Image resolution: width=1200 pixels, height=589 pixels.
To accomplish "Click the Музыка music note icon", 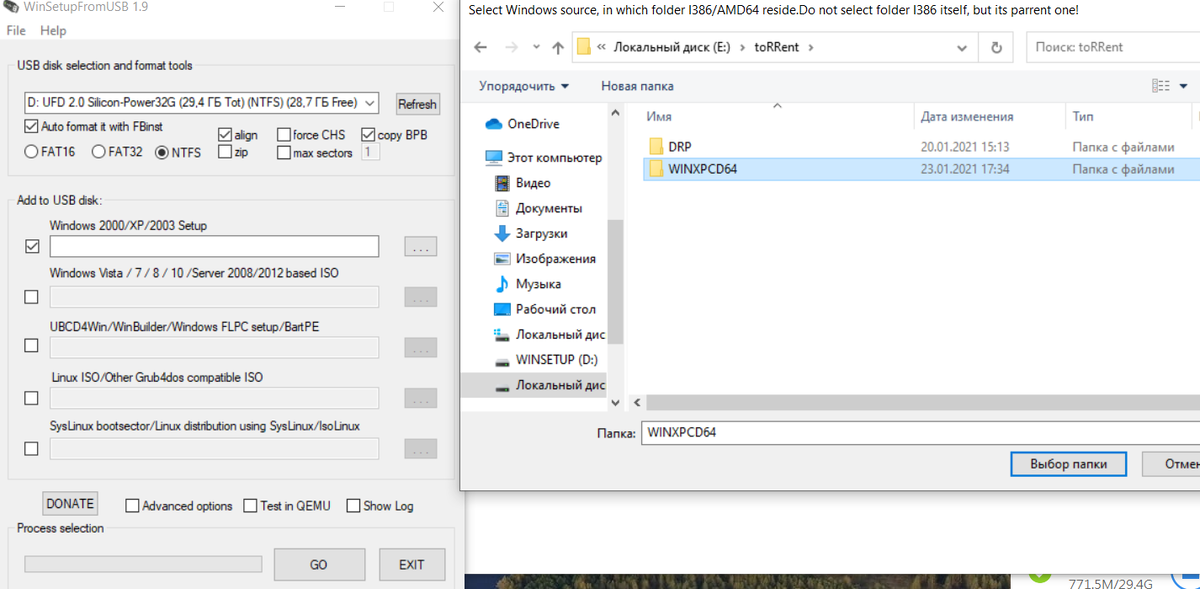I will click(x=503, y=284).
